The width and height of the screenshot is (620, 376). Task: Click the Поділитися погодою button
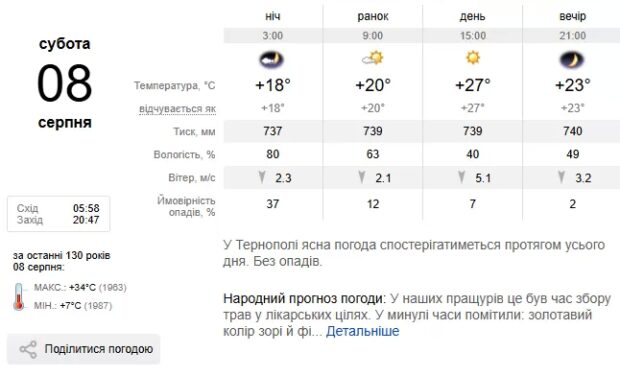(84, 350)
